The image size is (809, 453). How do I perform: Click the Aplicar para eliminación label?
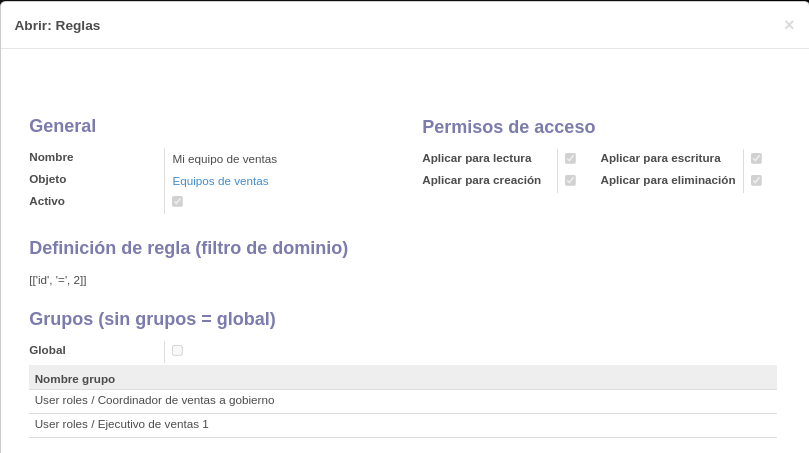[668, 180]
